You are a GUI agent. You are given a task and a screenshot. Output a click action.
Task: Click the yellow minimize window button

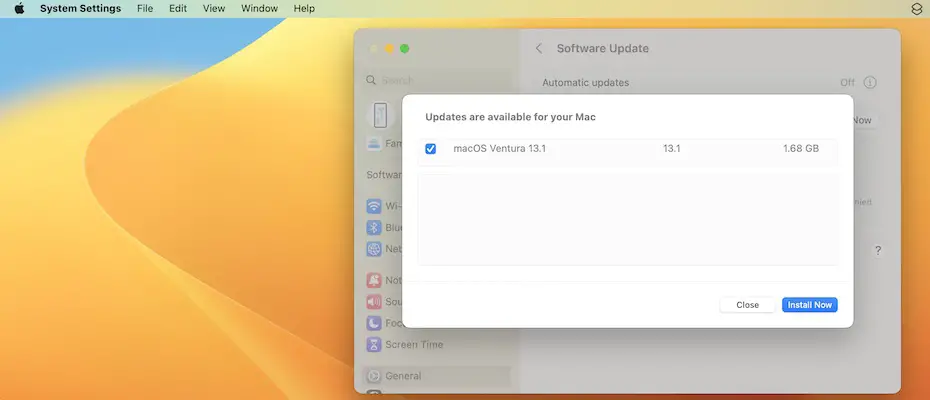click(390, 49)
